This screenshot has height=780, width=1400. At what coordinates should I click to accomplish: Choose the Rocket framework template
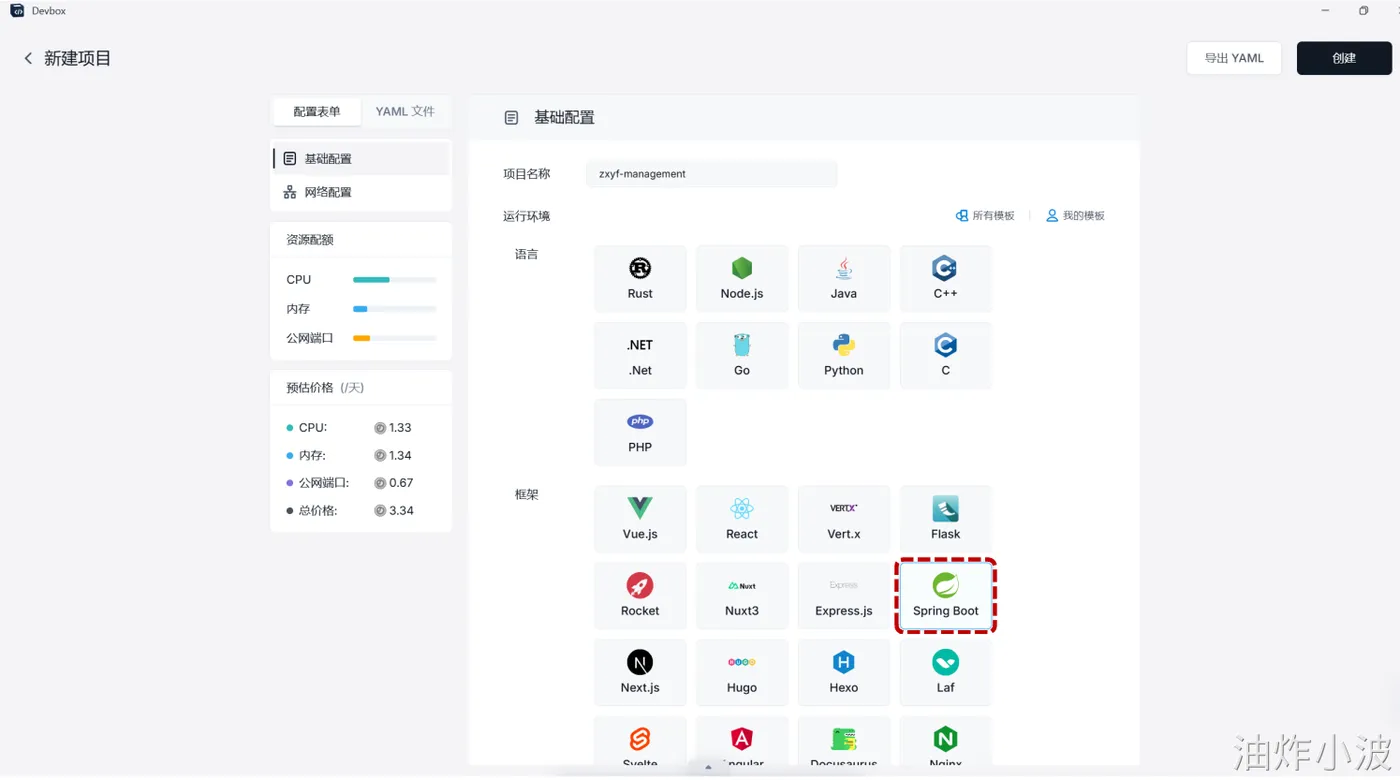tap(640, 596)
